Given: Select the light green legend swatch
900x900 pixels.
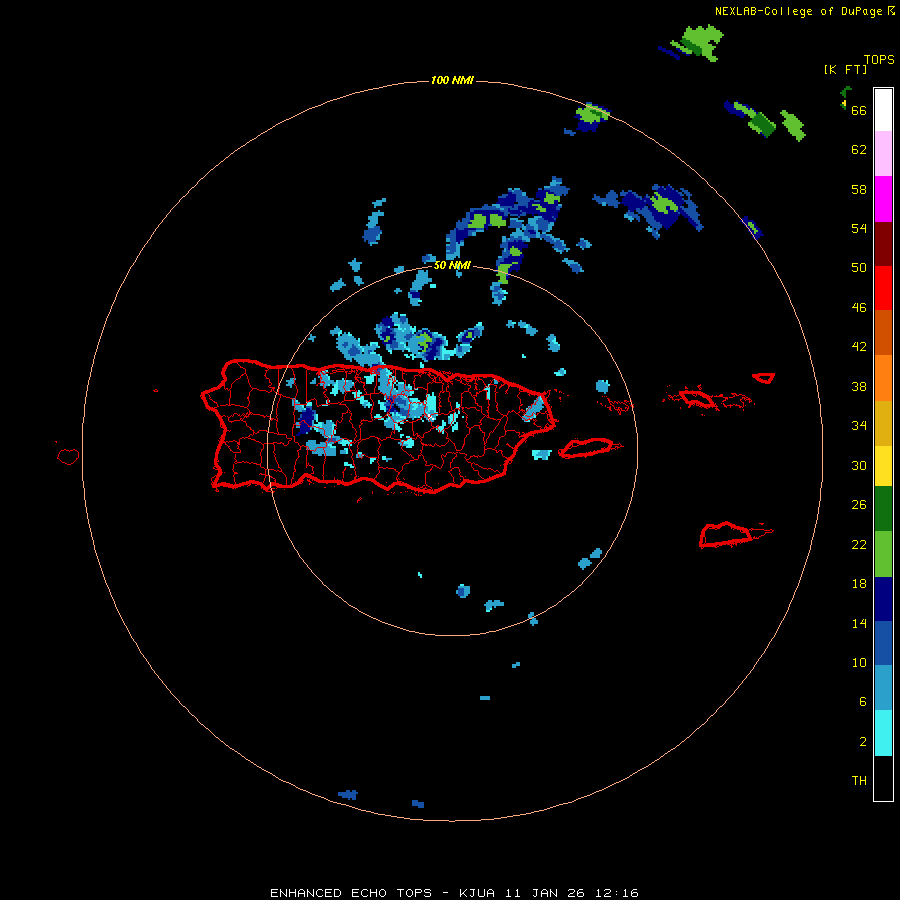Looking at the screenshot, I should 883,554.
